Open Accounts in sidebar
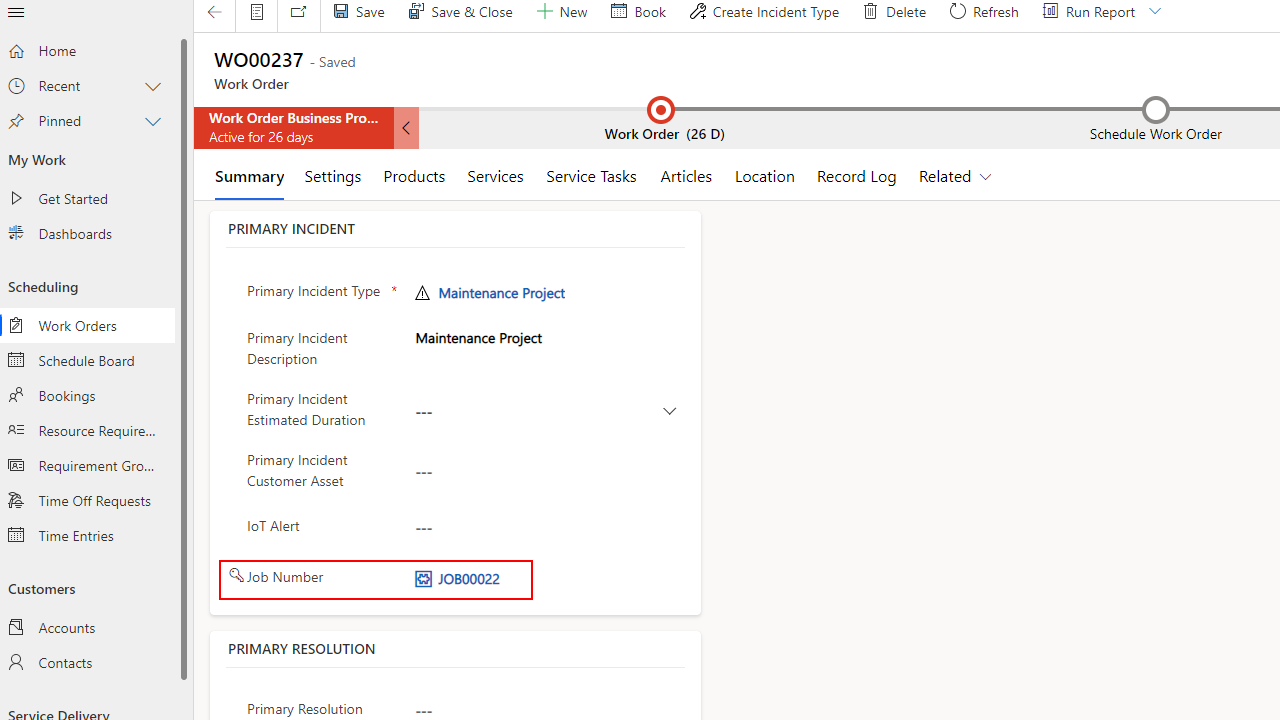This screenshot has height=720, width=1280. tap(88, 628)
